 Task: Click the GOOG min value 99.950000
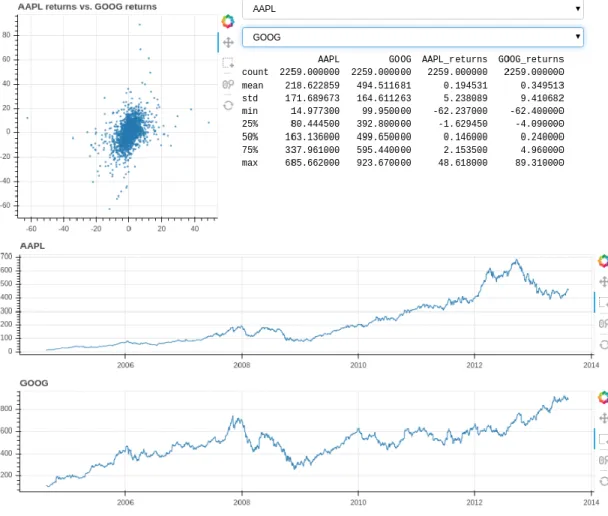387,111
